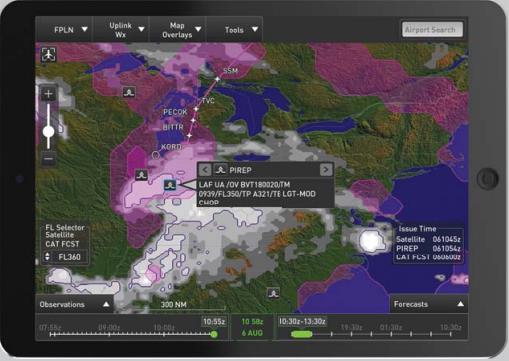Click the PECOK waypoint label
Viewport: 509px width, 361px height.
(x=175, y=112)
